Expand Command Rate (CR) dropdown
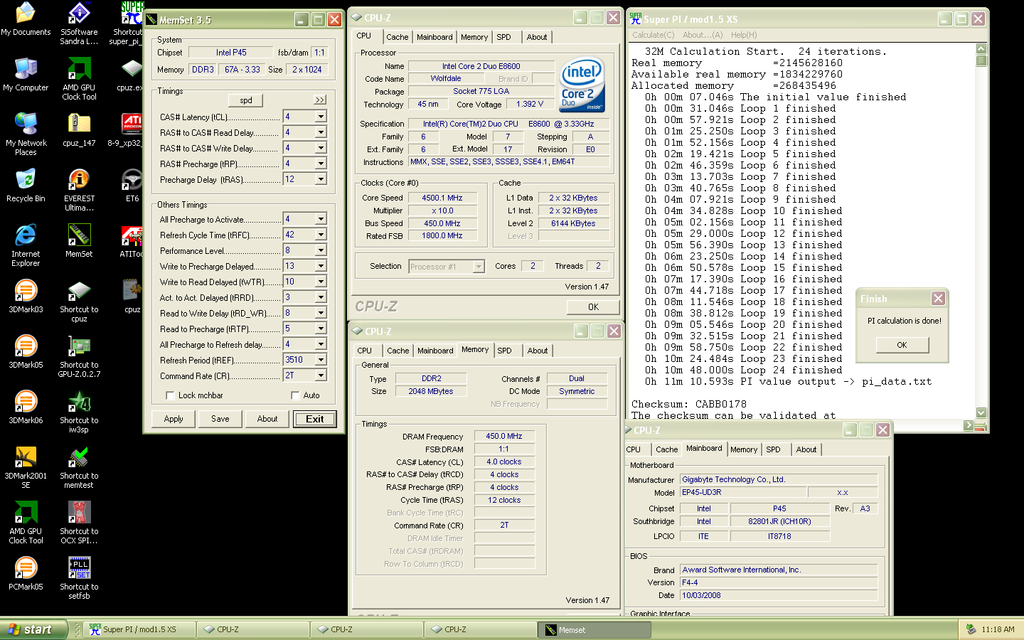The height and width of the screenshot is (640, 1024). click(321, 376)
